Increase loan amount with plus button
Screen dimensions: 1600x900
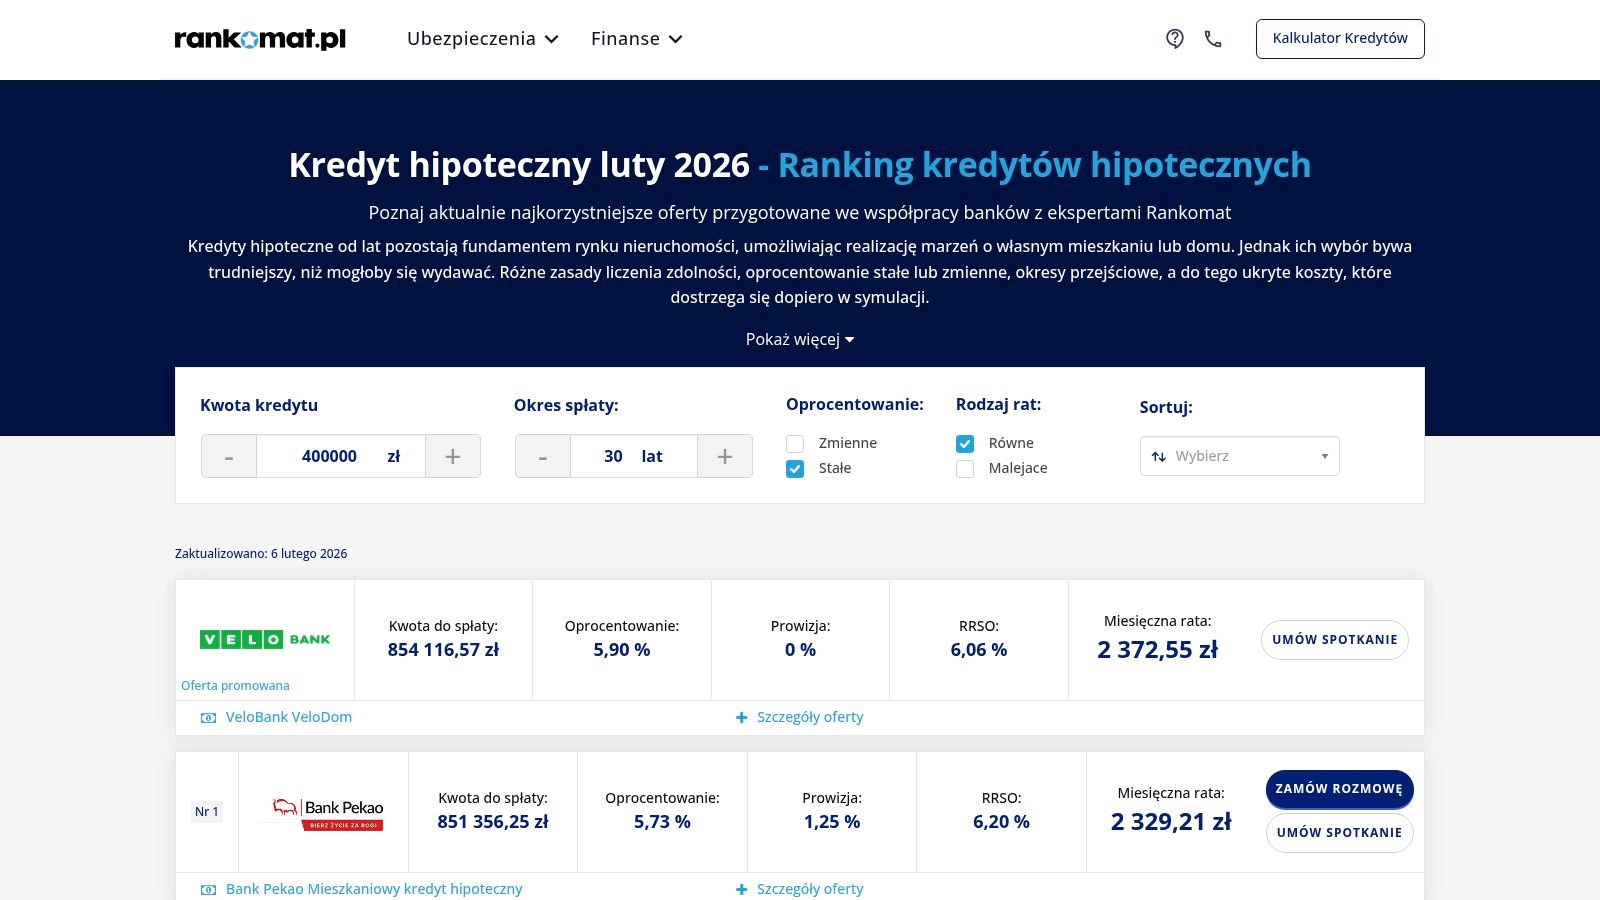(x=453, y=456)
